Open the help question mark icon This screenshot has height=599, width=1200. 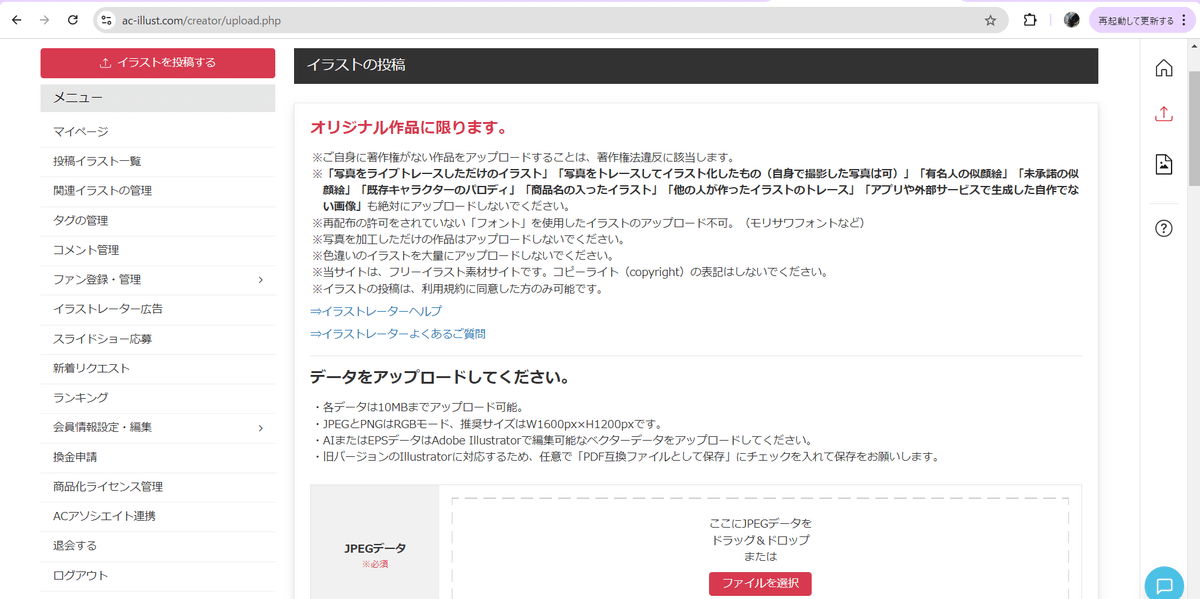1164,228
